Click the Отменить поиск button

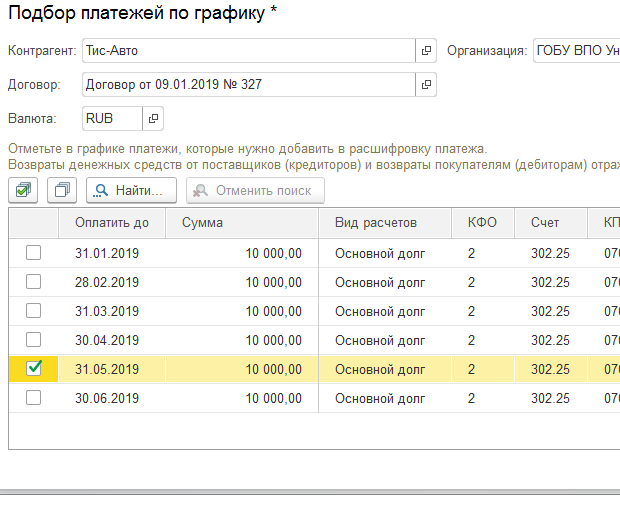(x=255, y=190)
